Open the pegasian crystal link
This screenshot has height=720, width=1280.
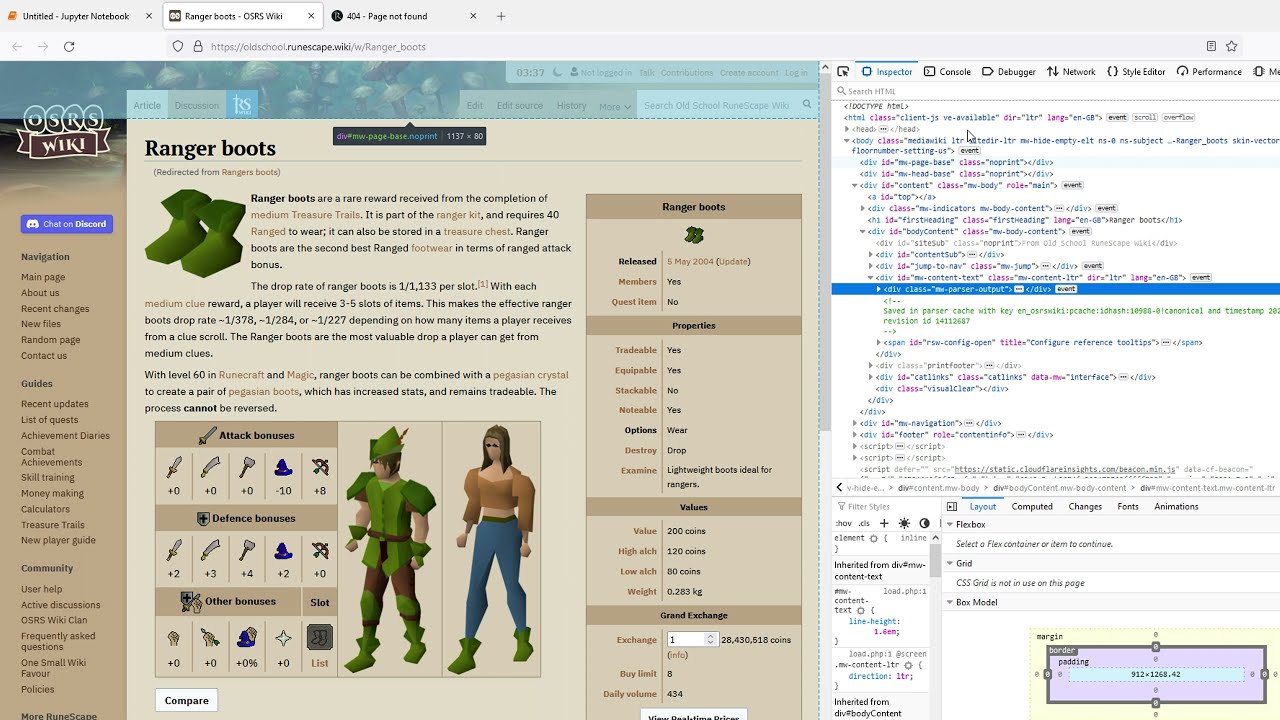pyautogui.click(x=530, y=375)
